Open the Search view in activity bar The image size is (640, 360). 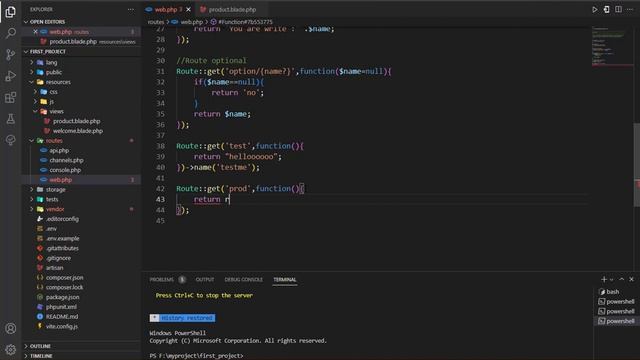[x=11, y=33]
